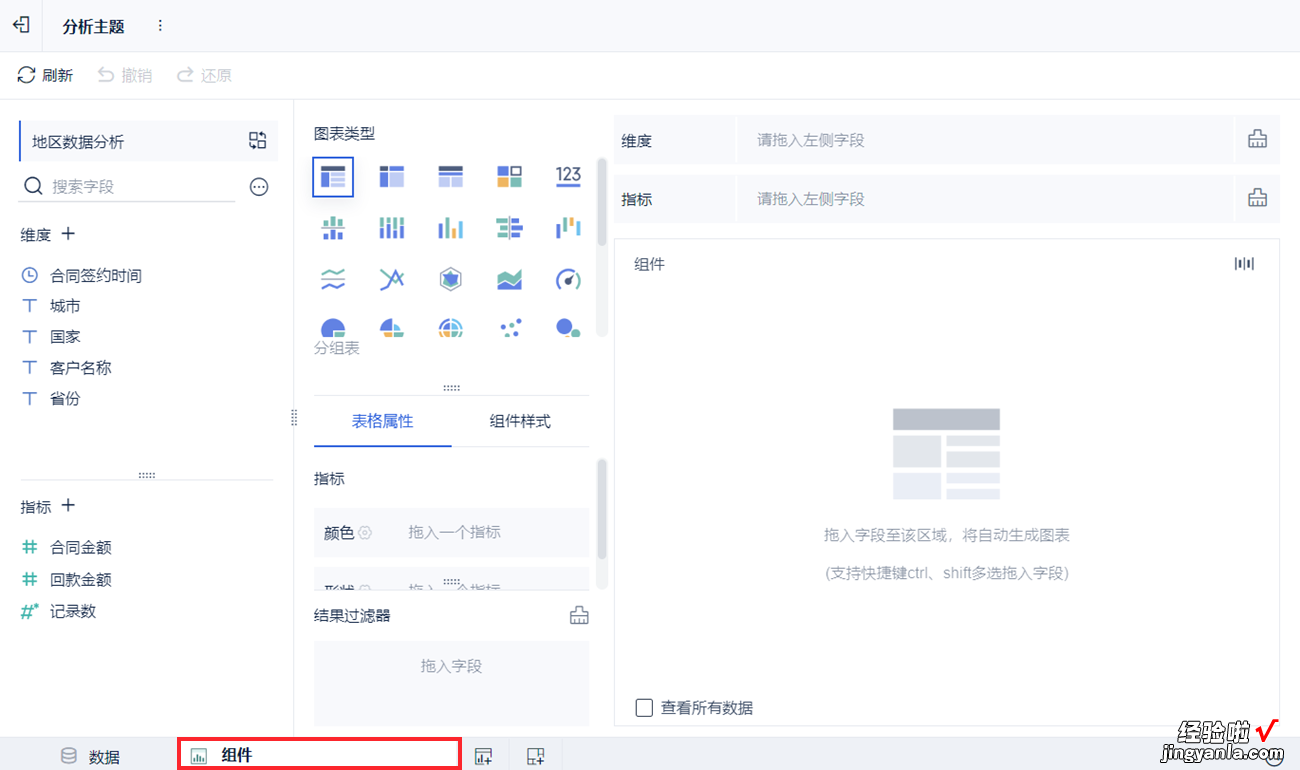Screen dimensions: 1300x770
Task: Choose the comparison bar chart type
Action: tap(509, 229)
